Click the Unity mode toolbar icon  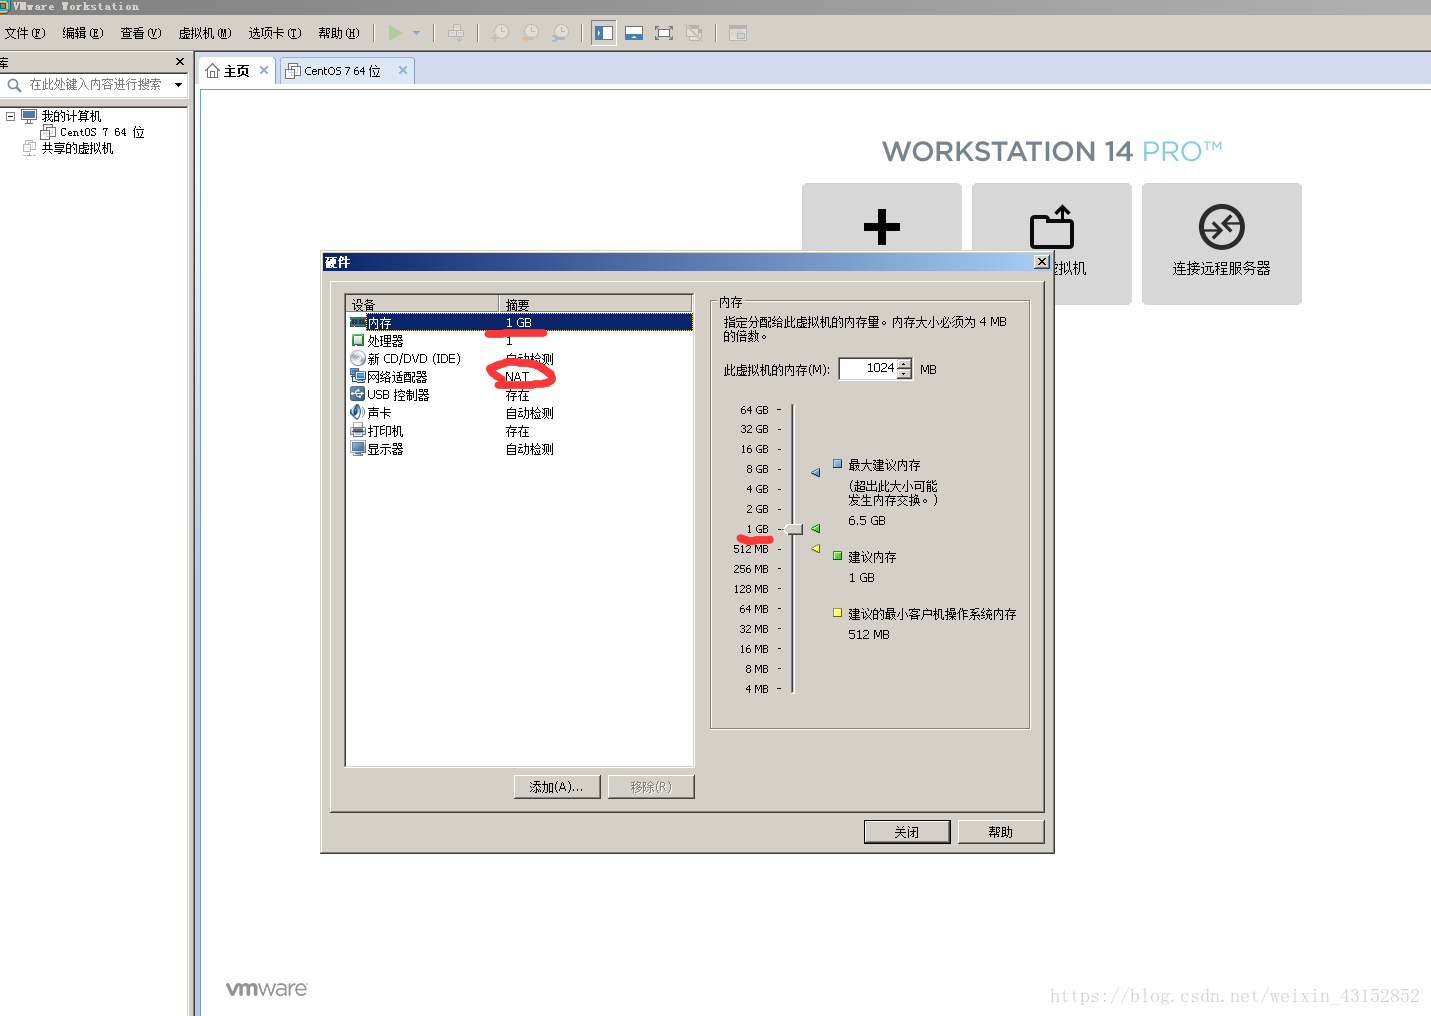pos(694,33)
